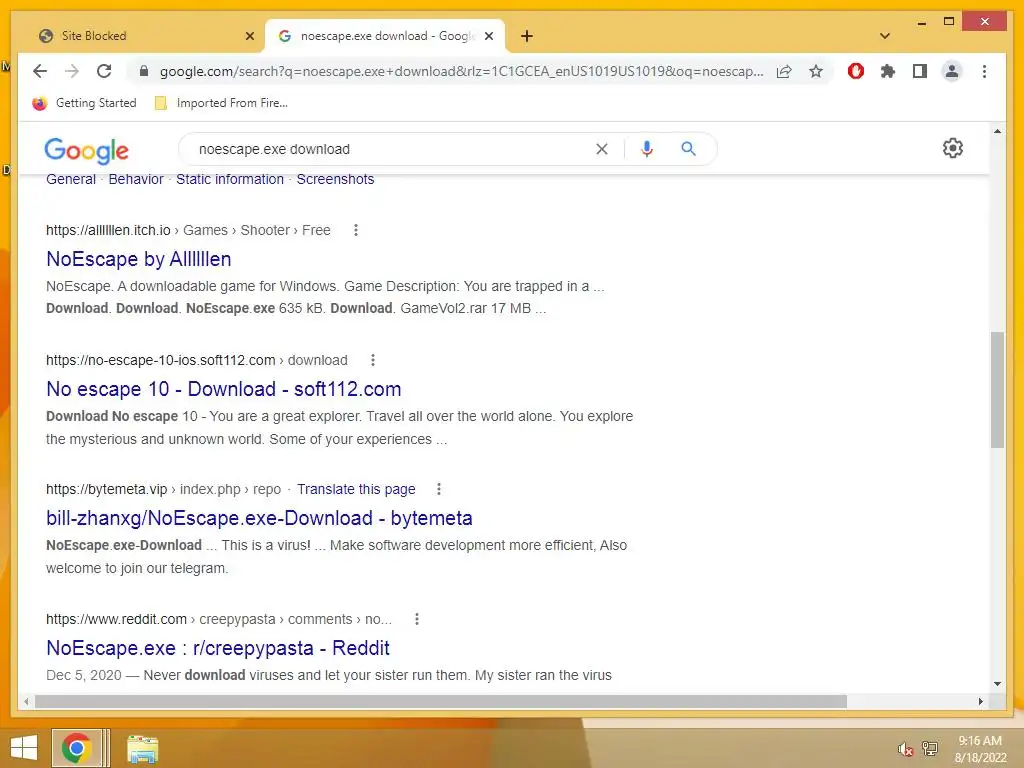Click the forward navigation arrow
The width and height of the screenshot is (1024, 768).
72,71
